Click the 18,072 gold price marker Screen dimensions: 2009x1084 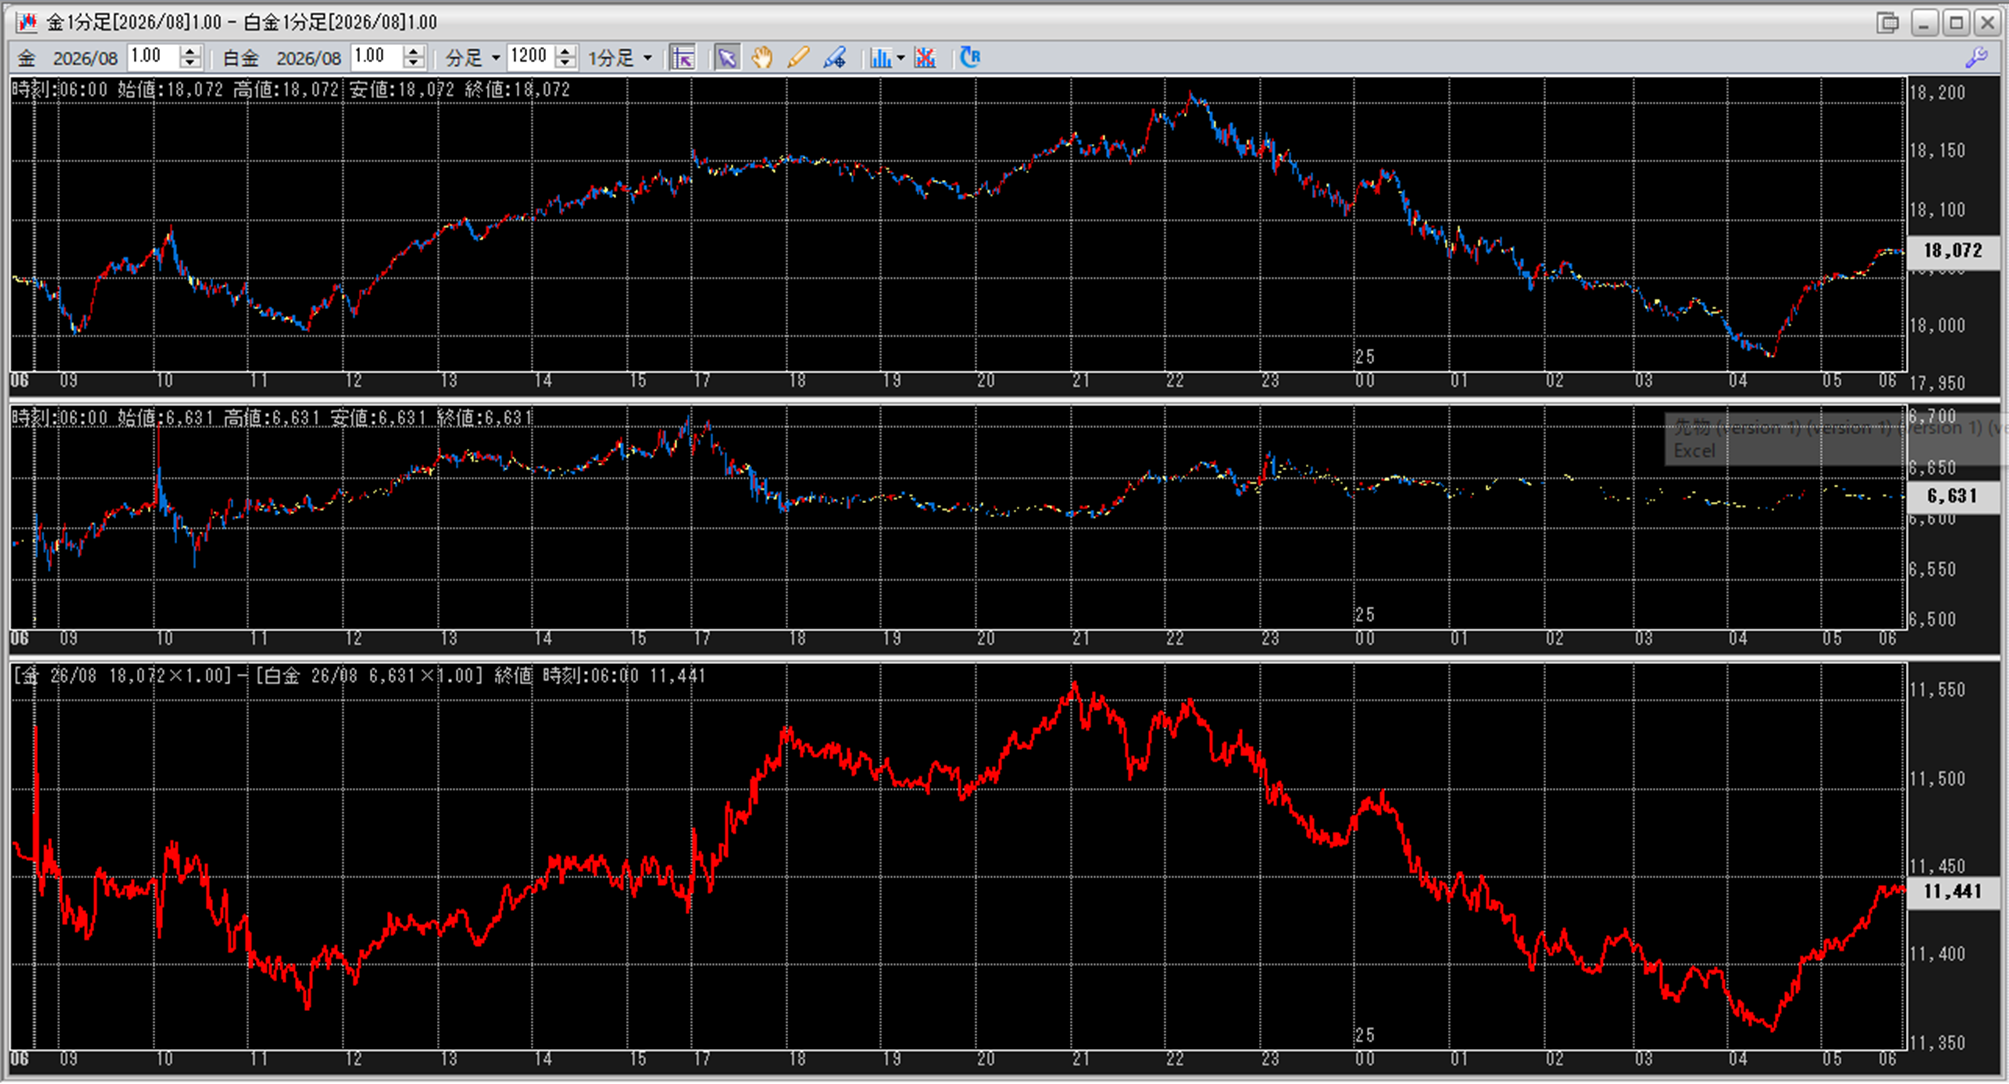pyautogui.click(x=1952, y=251)
